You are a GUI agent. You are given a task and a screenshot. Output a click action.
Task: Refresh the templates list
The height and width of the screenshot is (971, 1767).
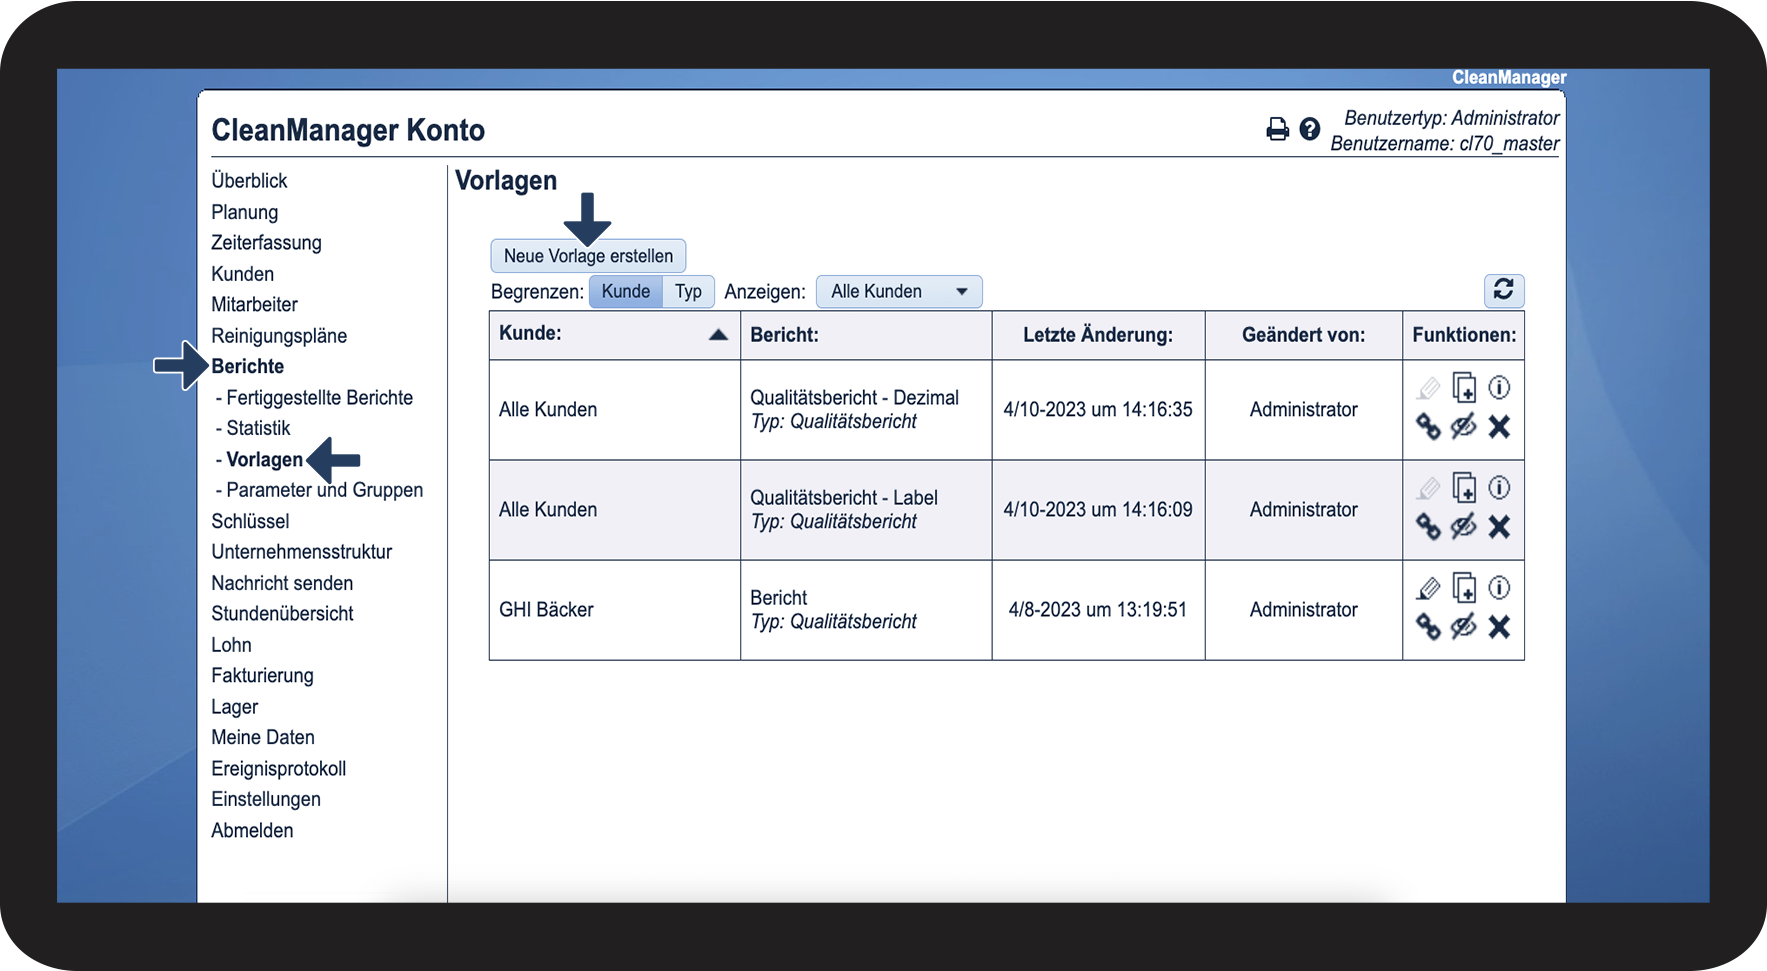(x=1503, y=290)
